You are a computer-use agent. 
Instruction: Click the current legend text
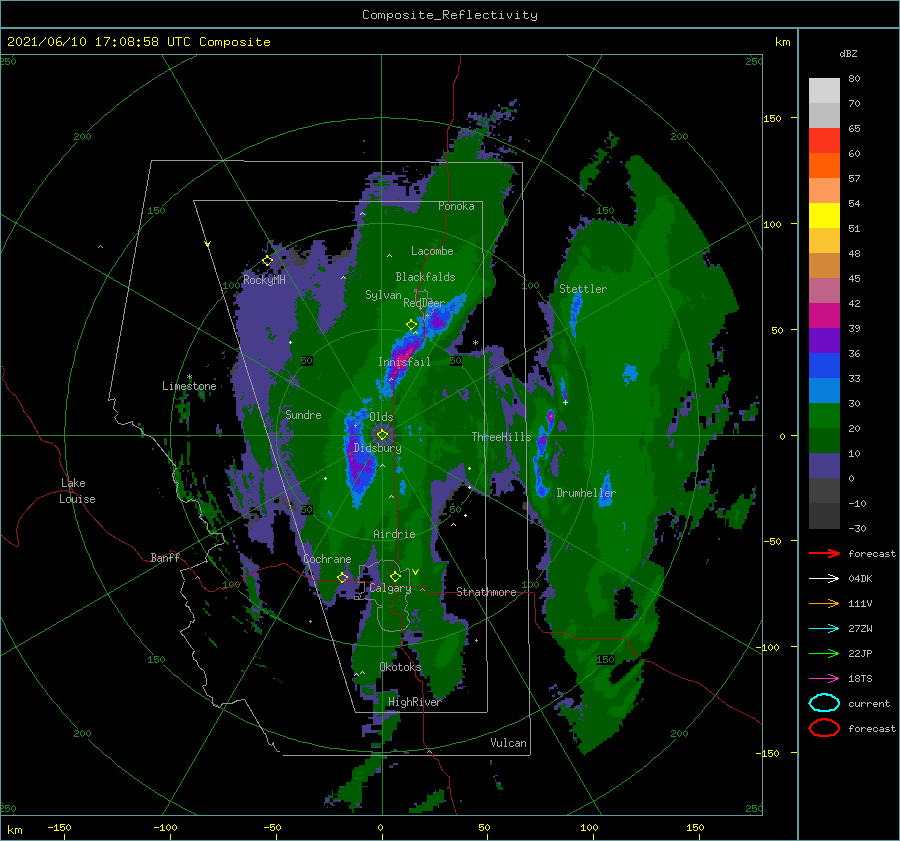pyautogui.click(x=869, y=704)
